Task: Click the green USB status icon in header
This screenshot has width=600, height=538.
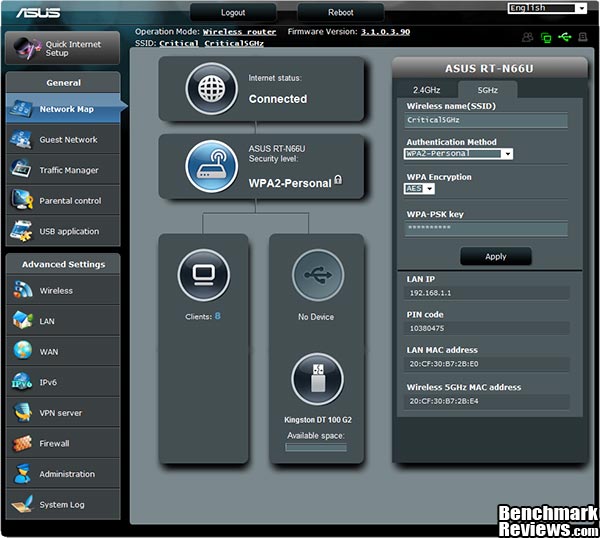Action: [x=564, y=37]
